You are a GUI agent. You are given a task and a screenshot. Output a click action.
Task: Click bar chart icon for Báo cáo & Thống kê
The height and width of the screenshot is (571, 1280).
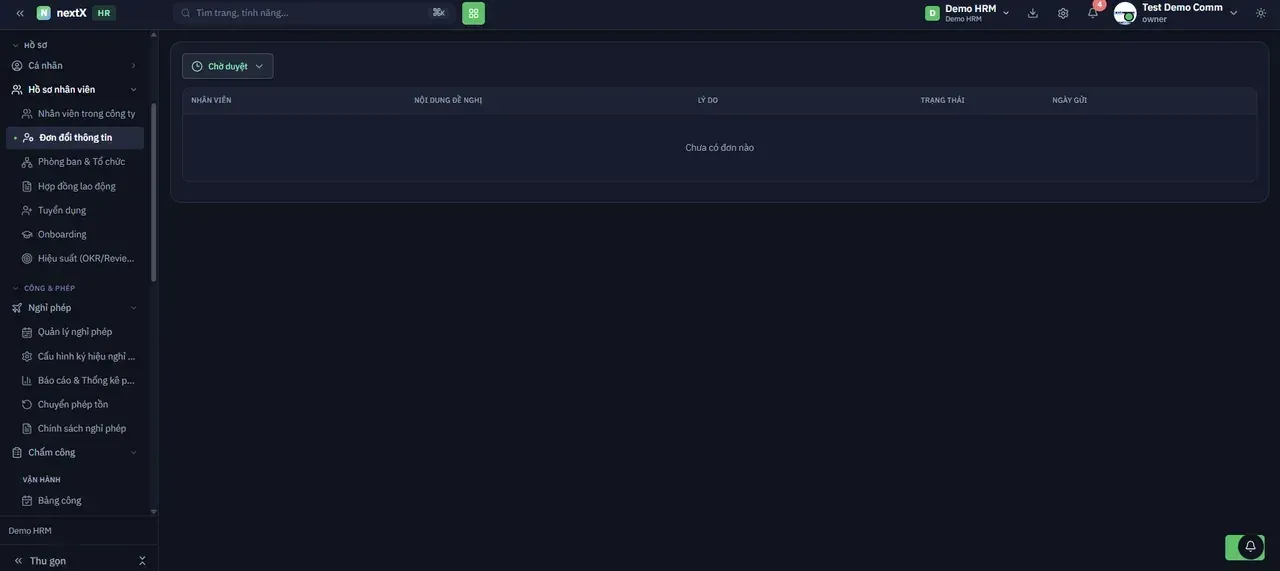click(x=27, y=380)
